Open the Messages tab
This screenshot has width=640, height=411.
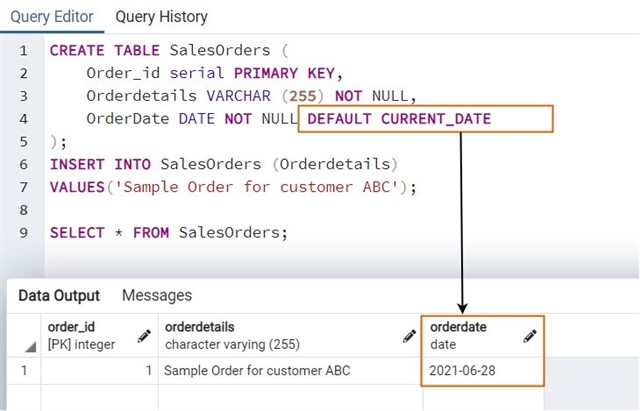coord(157,295)
